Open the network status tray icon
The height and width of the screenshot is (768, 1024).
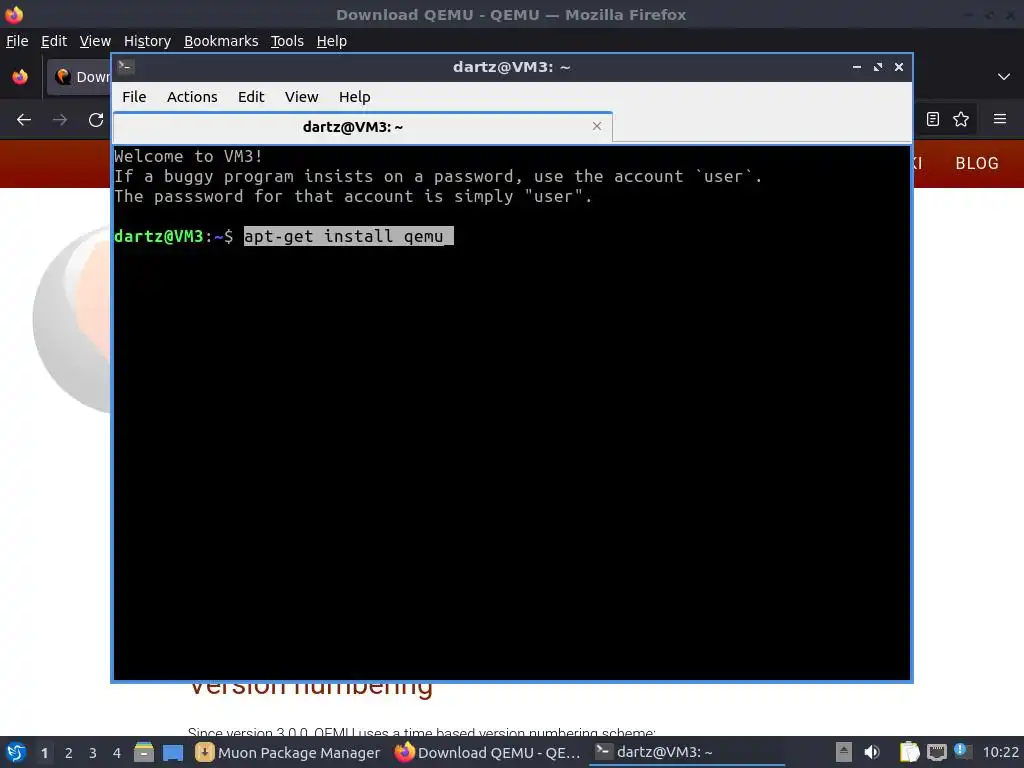[936, 752]
